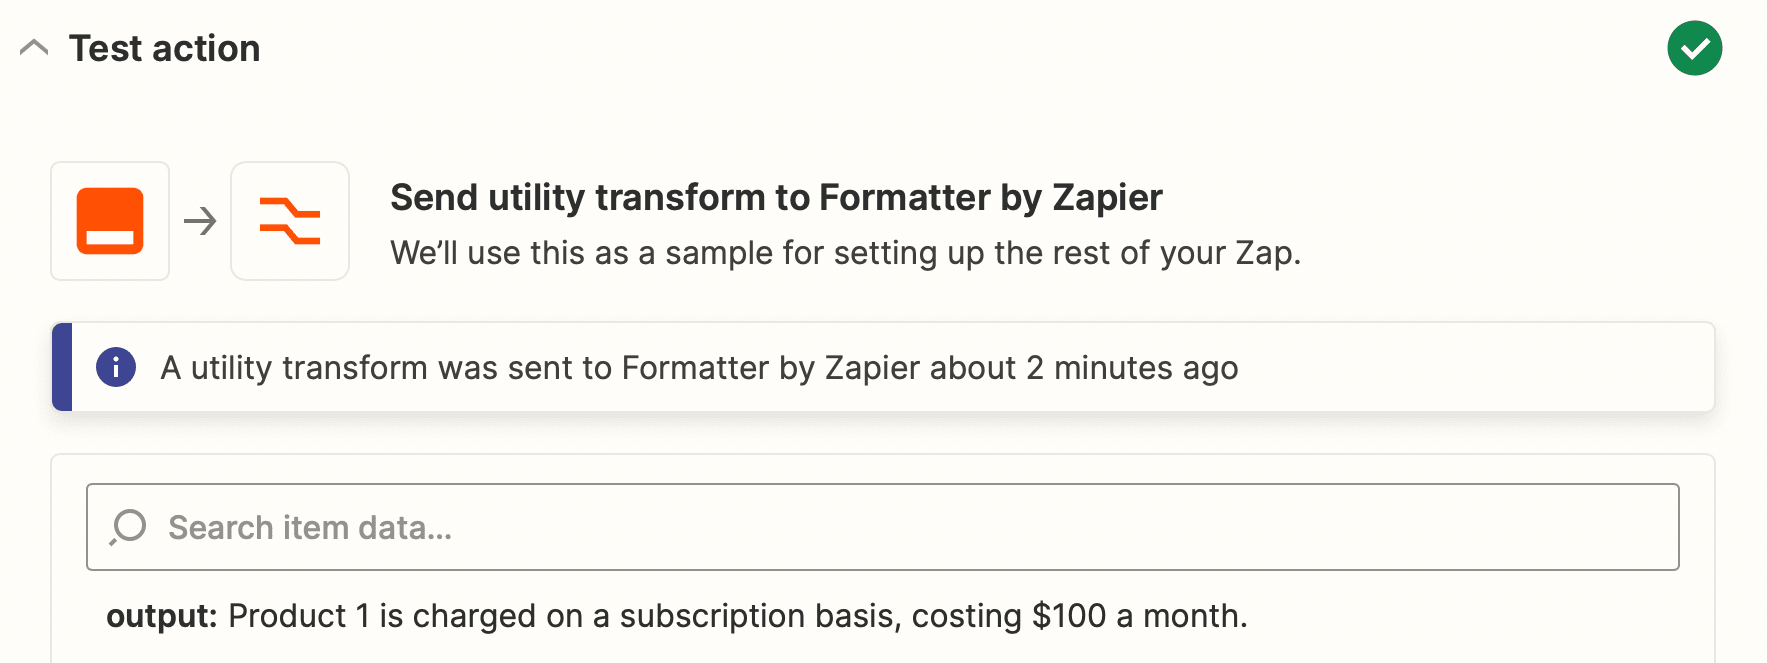The image size is (1767, 663).
Task: Focus the Search item data field
Action: [x=880, y=527]
